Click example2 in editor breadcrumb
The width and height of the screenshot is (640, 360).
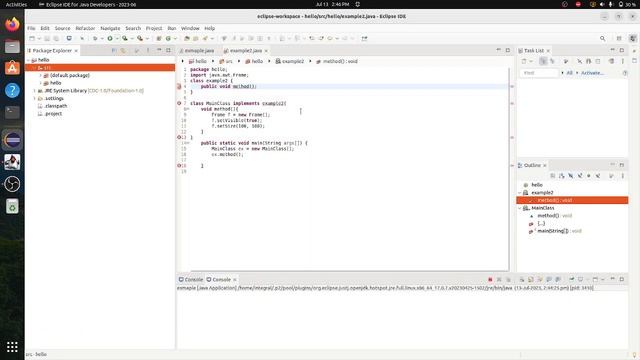click(x=290, y=61)
